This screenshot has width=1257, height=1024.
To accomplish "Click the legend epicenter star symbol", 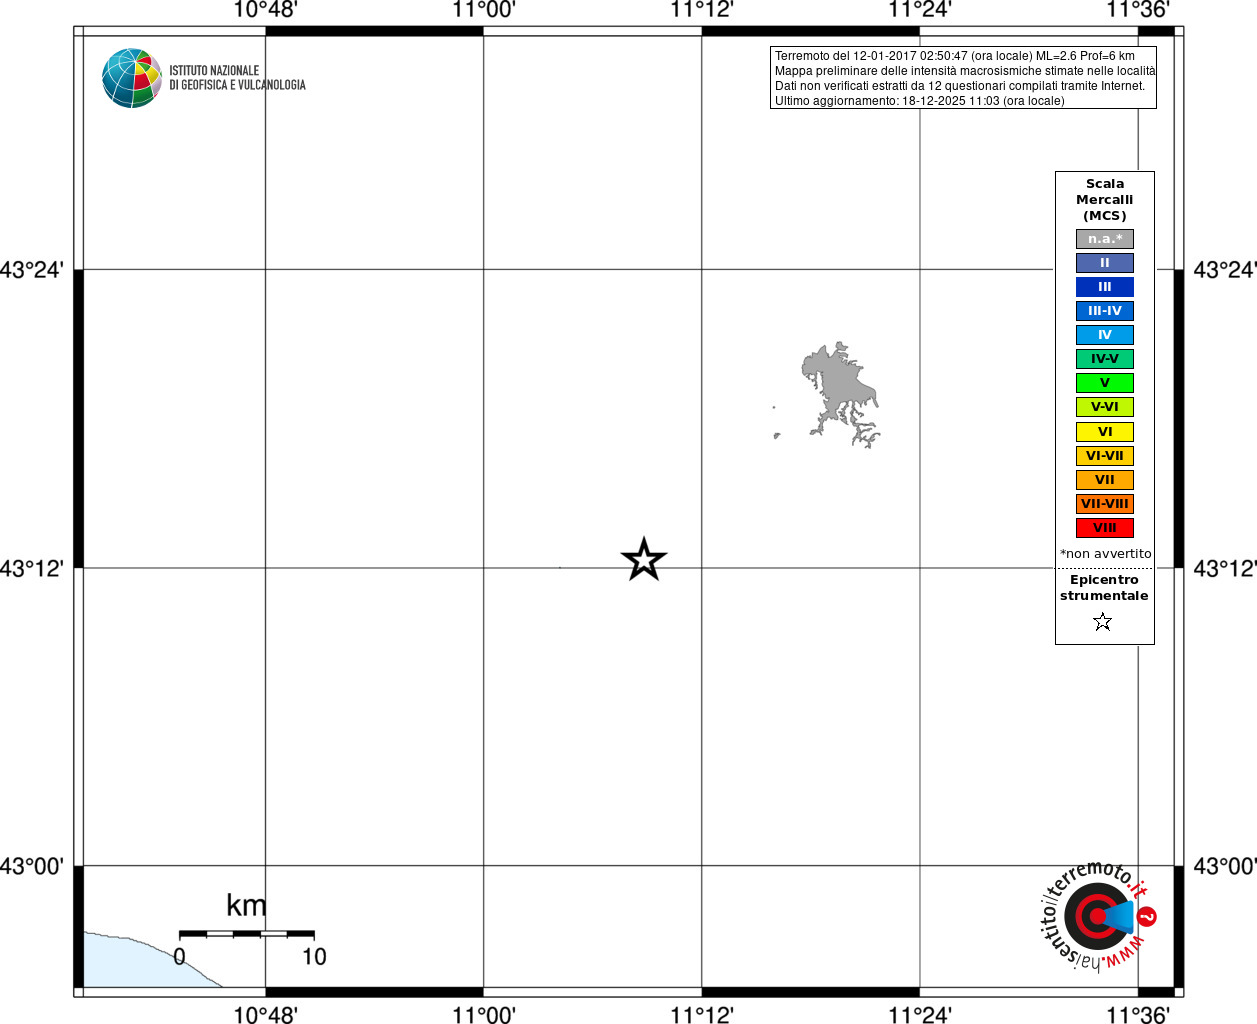I will tap(1103, 622).
